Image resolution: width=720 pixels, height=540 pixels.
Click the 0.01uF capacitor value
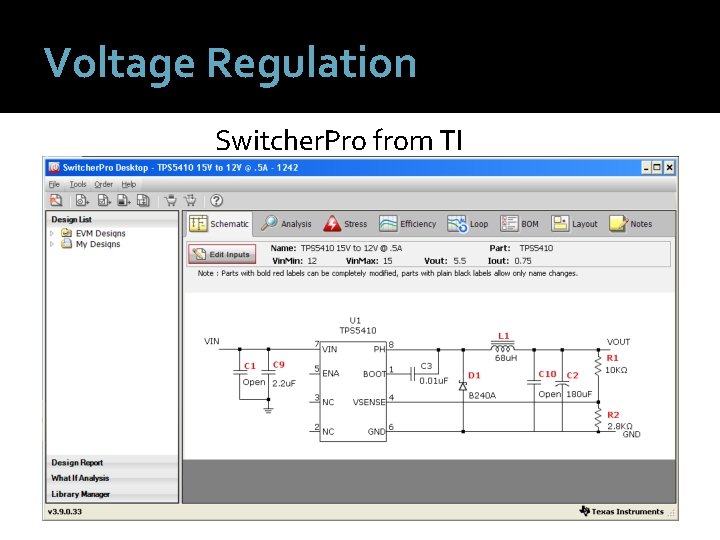[433, 381]
